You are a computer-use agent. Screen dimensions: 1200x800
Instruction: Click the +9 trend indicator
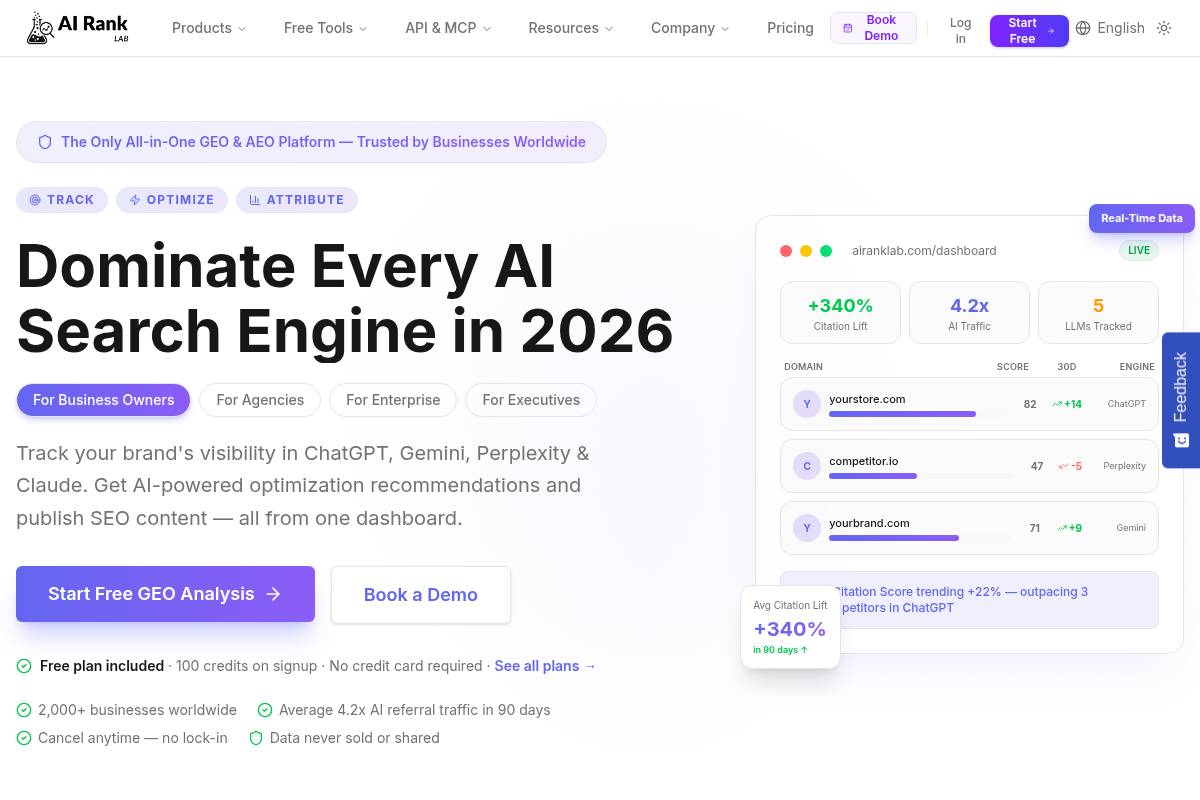(1070, 528)
